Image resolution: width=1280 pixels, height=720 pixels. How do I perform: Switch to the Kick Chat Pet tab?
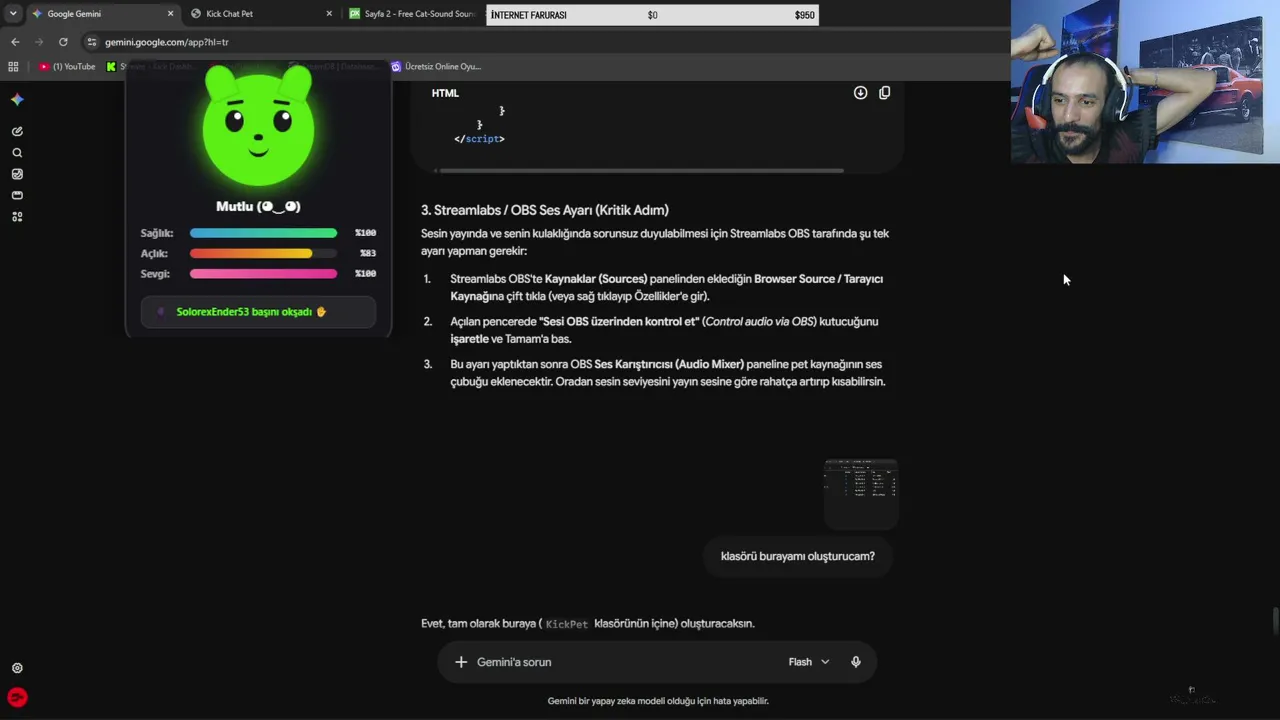tap(262, 14)
